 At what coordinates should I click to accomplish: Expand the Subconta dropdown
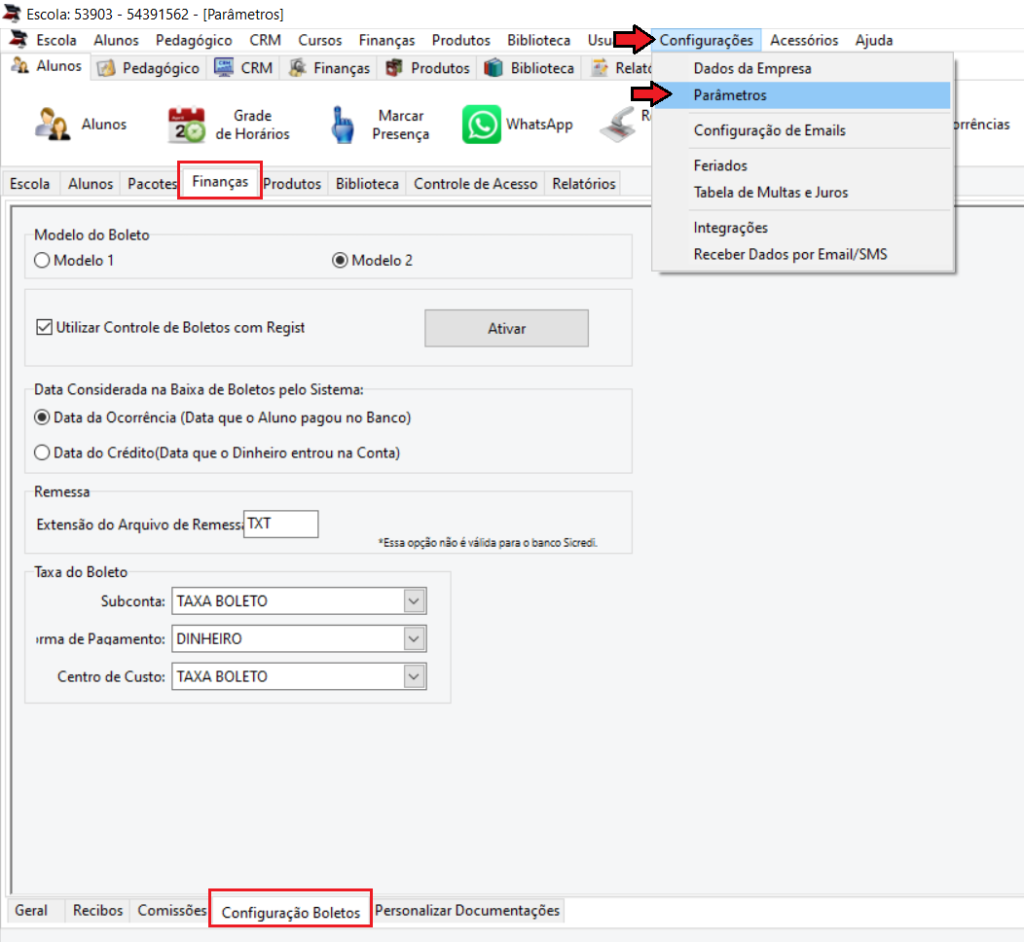point(414,601)
